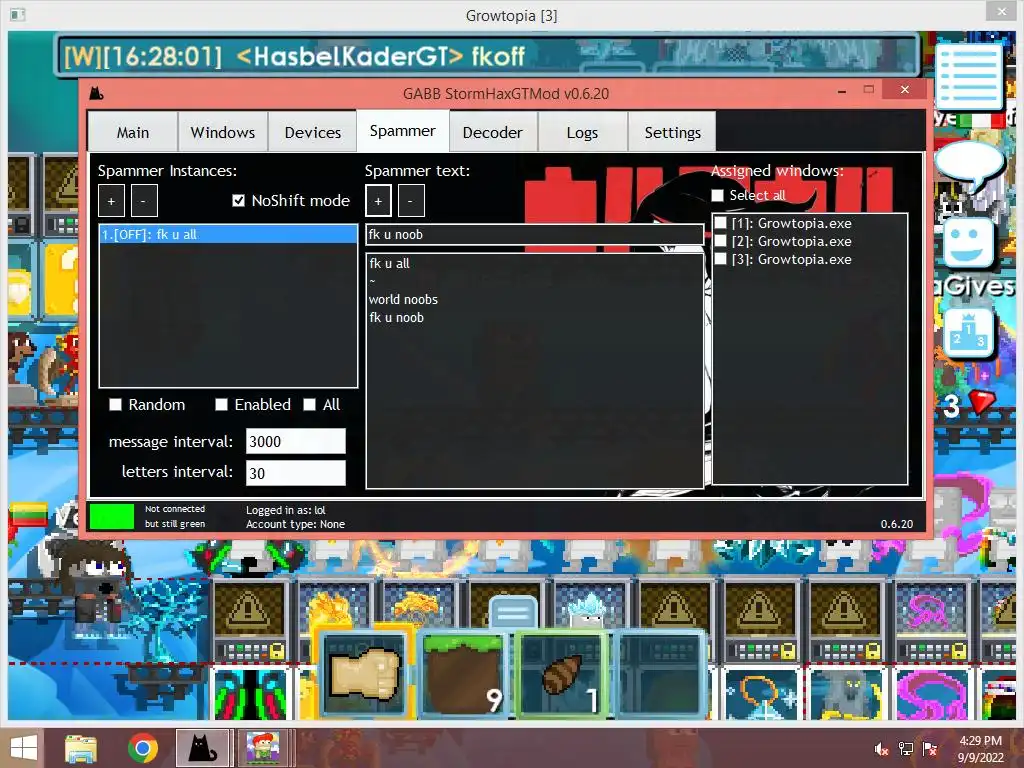Click the message interval field showing 3000
Screen dimensions: 1024x768
[x=295, y=441]
